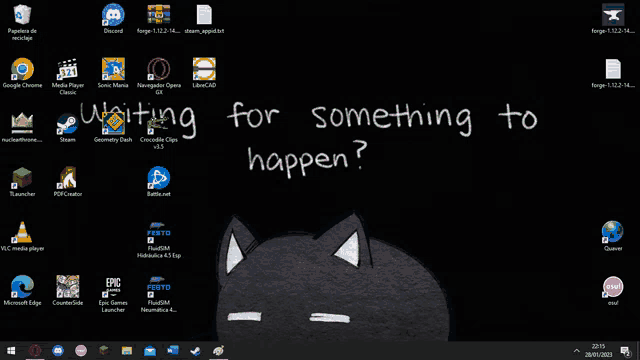Open Papelera de reciclaje desktop icon

tap(22, 22)
